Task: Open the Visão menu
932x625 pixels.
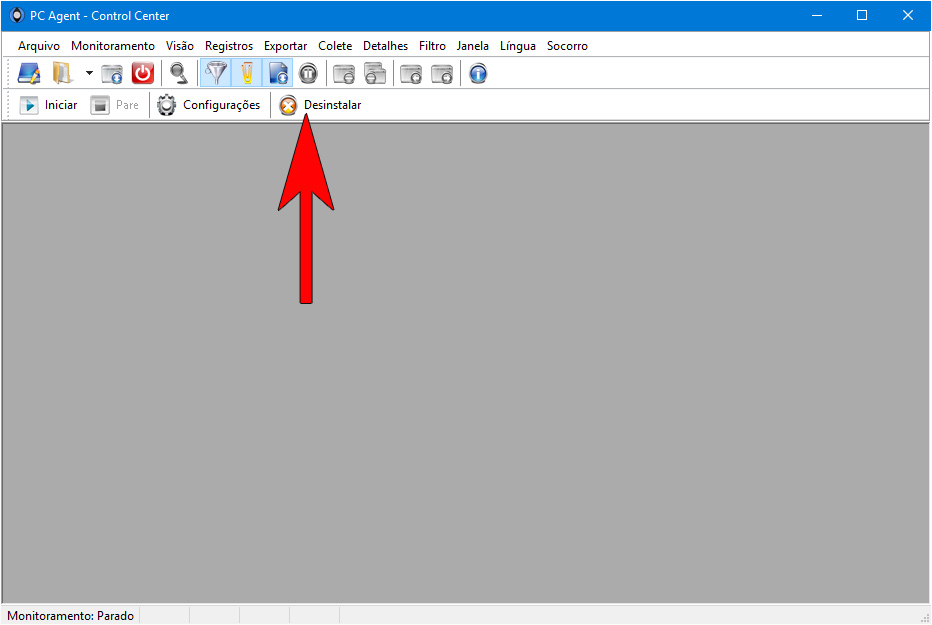Action: 180,46
